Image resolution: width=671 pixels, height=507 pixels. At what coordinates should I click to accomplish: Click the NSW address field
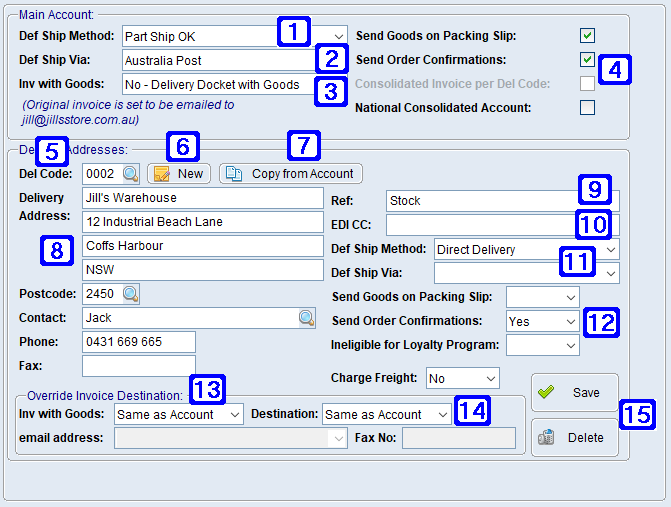click(203, 270)
